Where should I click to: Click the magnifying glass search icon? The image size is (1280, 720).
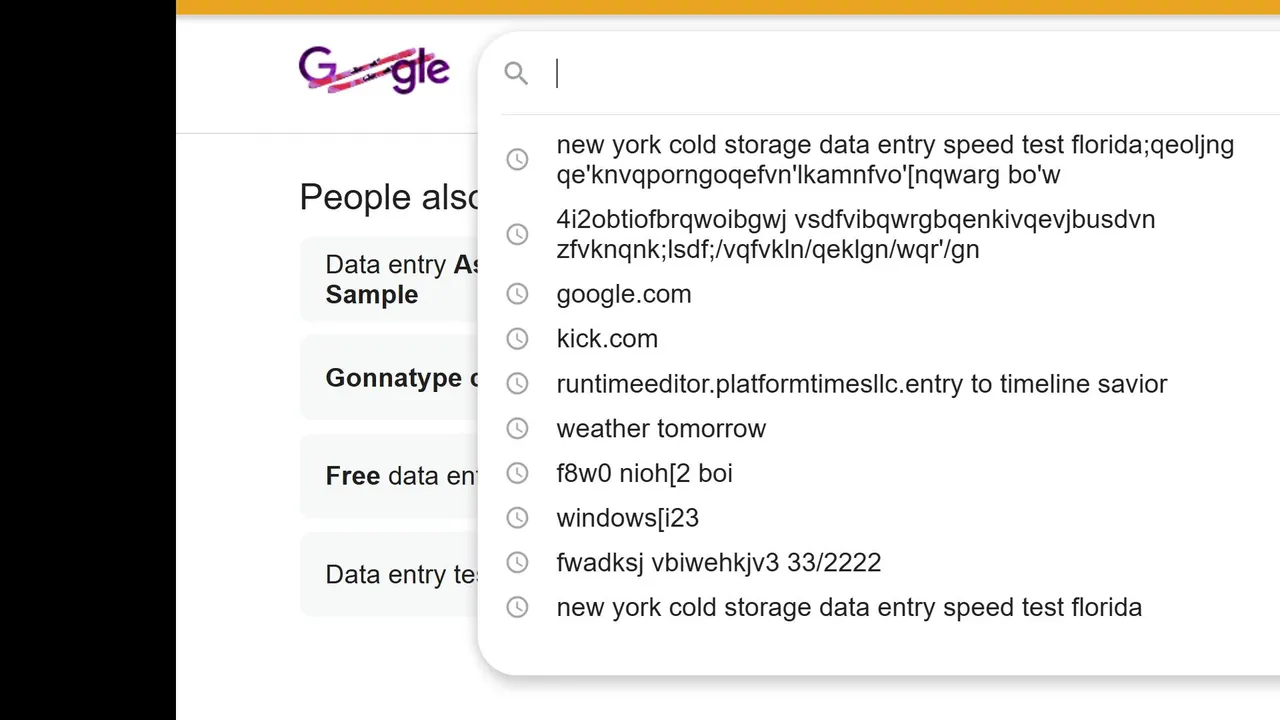point(516,73)
